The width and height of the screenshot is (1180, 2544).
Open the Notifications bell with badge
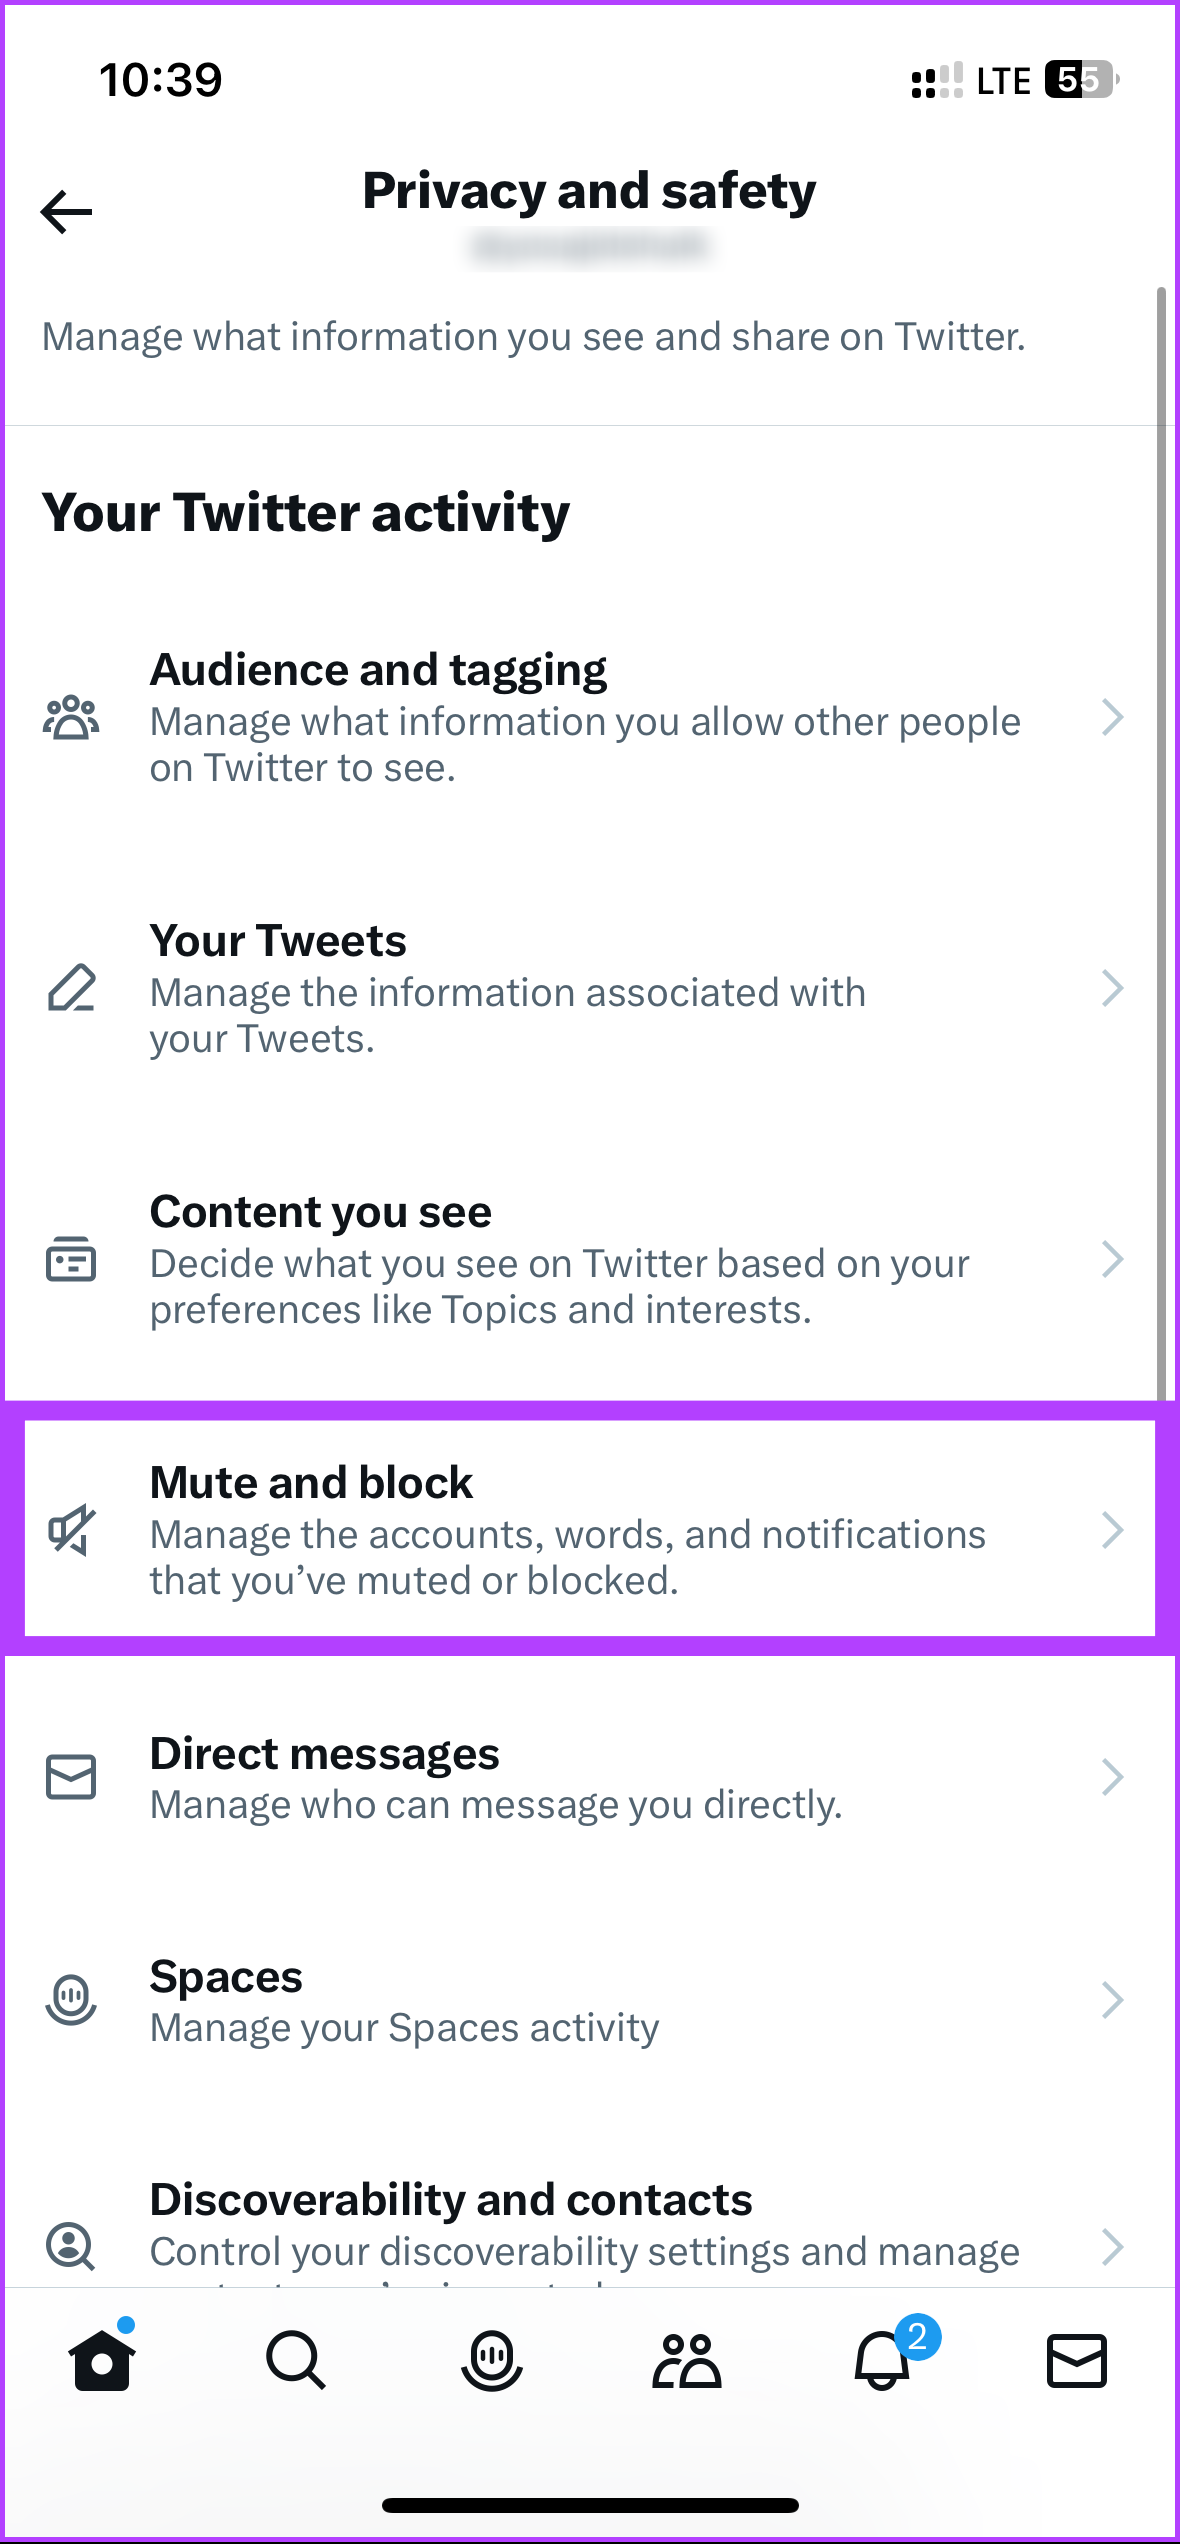885,2358
